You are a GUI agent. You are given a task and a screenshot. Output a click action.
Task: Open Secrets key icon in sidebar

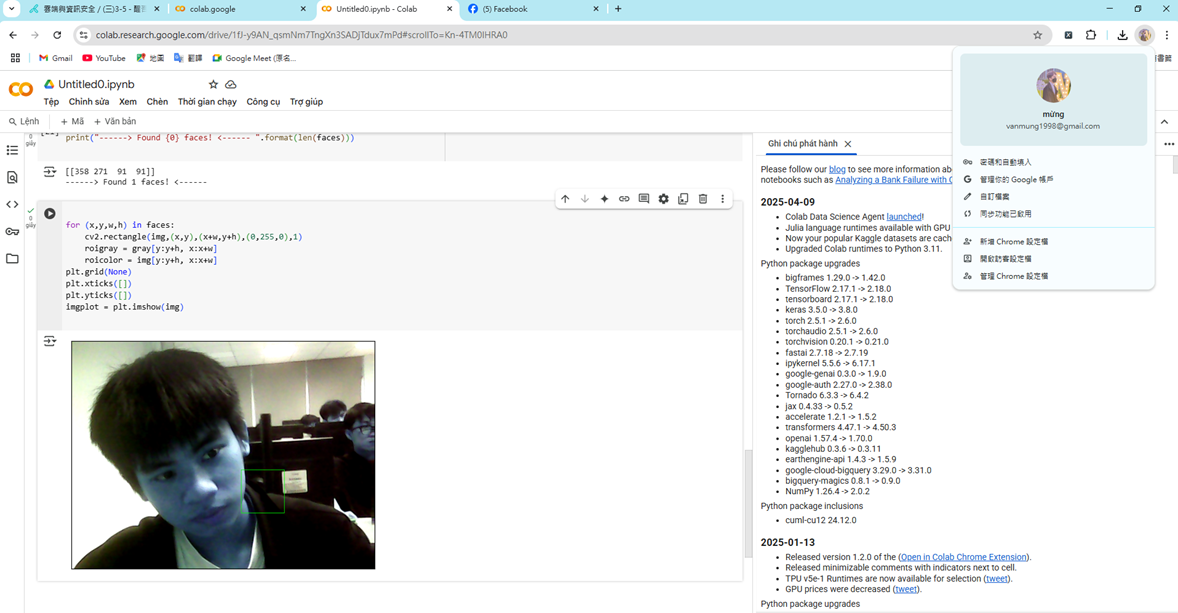click(12, 232)
